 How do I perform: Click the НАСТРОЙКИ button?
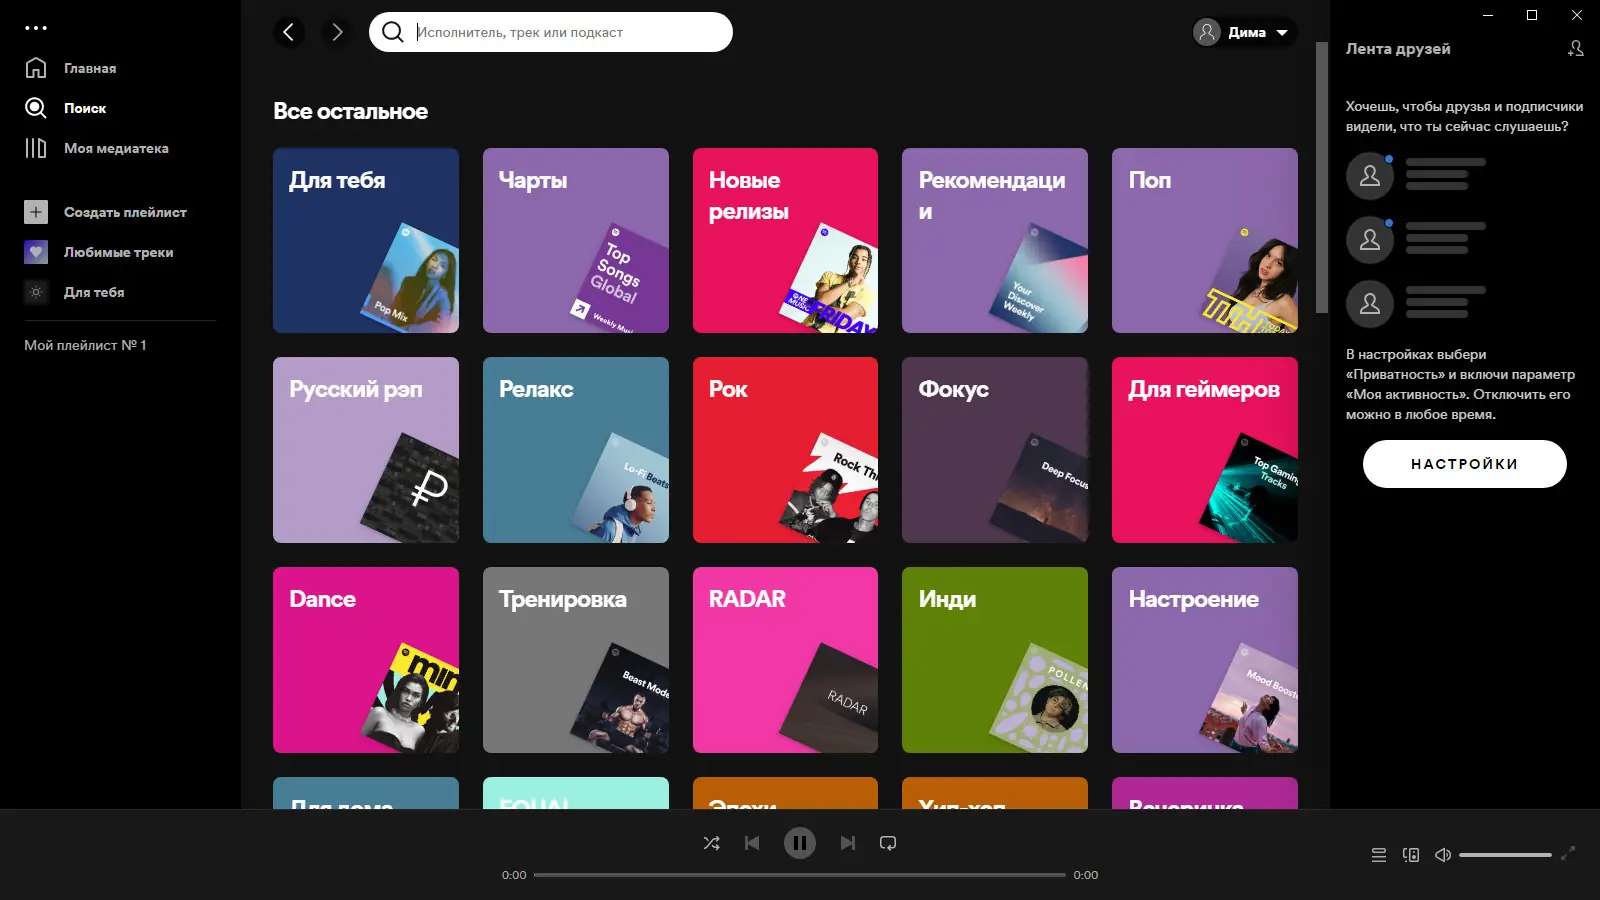point(1465,464)
